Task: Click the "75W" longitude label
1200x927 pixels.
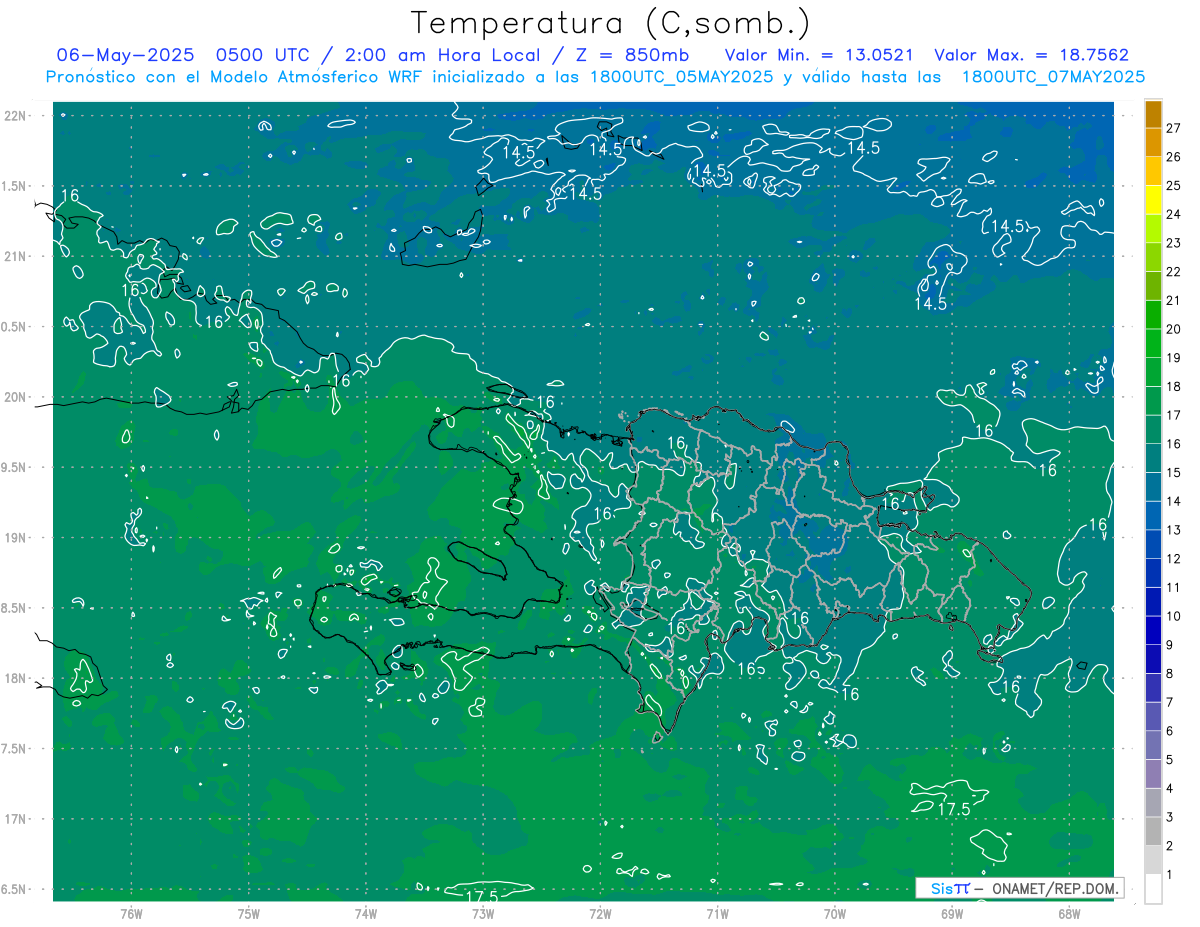Action: [x=249, y=914]
